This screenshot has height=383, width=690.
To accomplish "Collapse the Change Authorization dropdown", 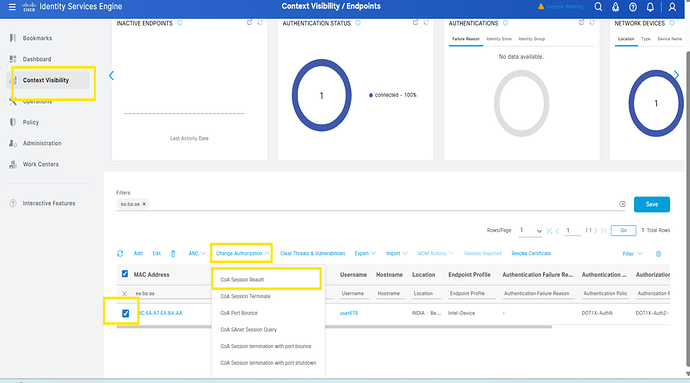I will [x=242, y=254].
